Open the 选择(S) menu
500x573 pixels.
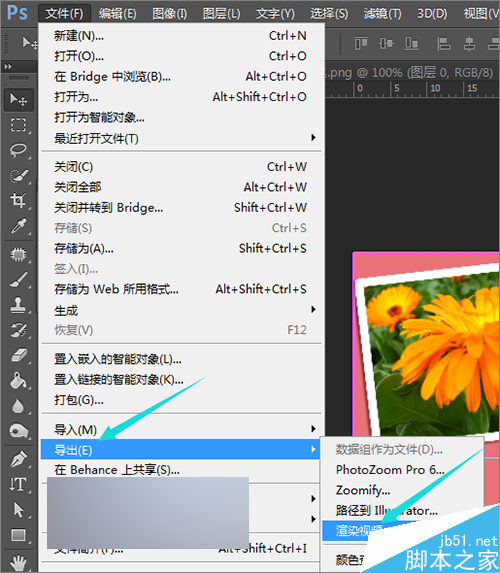click(329, 14)
